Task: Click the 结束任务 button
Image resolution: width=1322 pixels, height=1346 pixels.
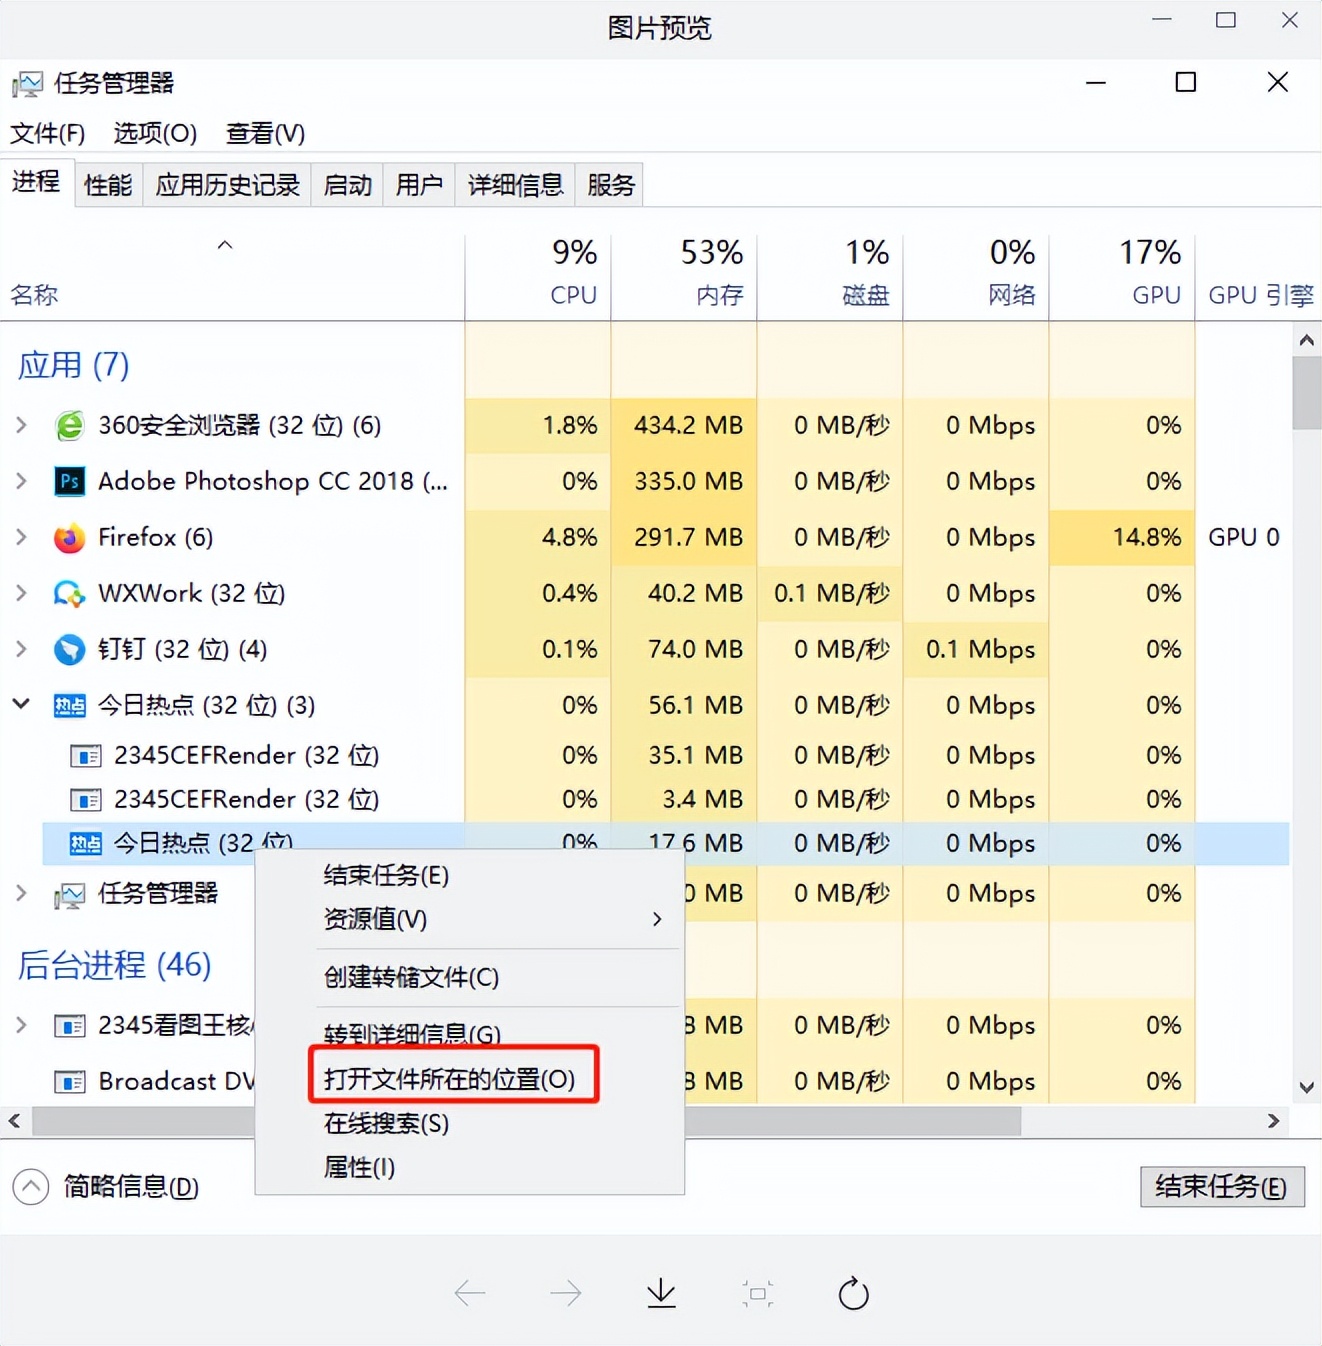Action: (1222, 1187)
